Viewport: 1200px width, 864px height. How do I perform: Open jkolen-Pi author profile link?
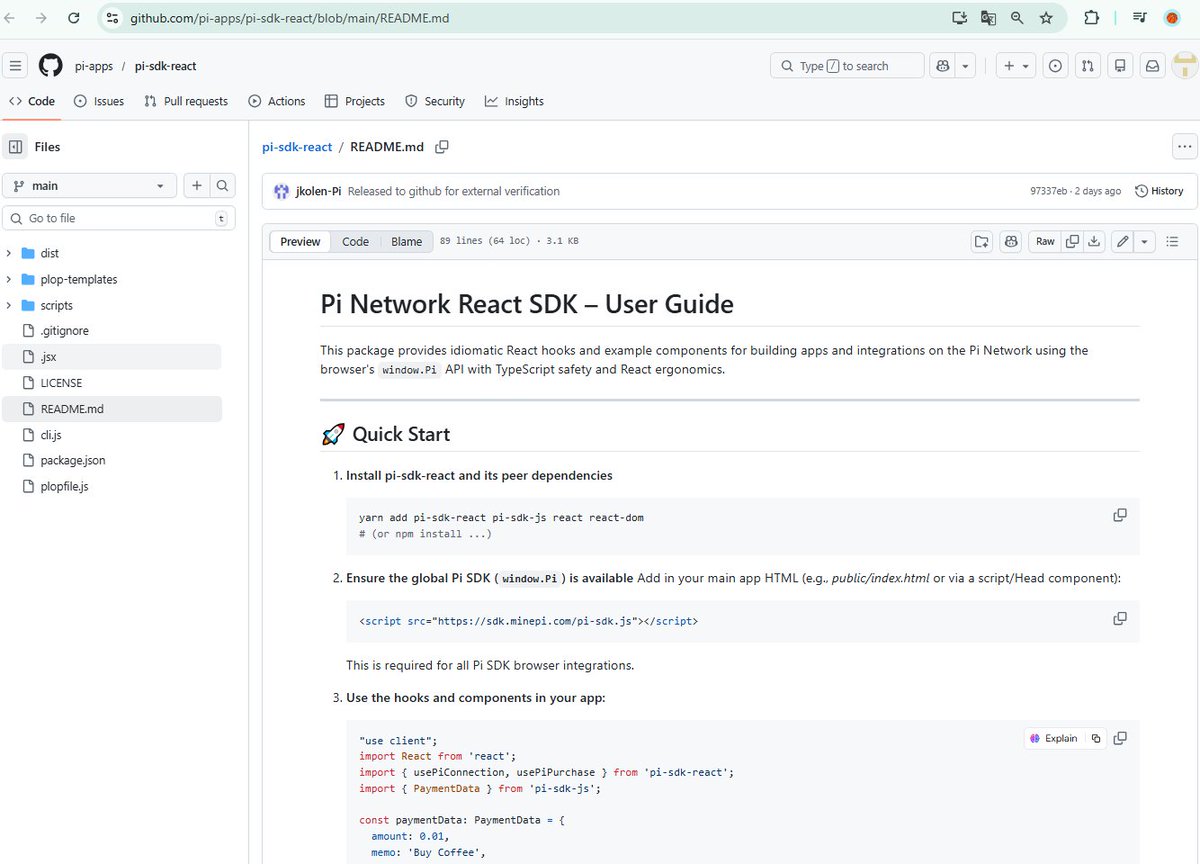click(319, 191)
